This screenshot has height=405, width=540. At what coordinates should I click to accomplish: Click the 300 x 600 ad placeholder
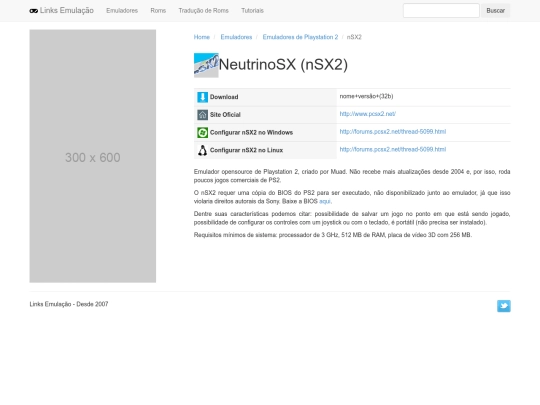pyautogui.click(x=93, y=156)
